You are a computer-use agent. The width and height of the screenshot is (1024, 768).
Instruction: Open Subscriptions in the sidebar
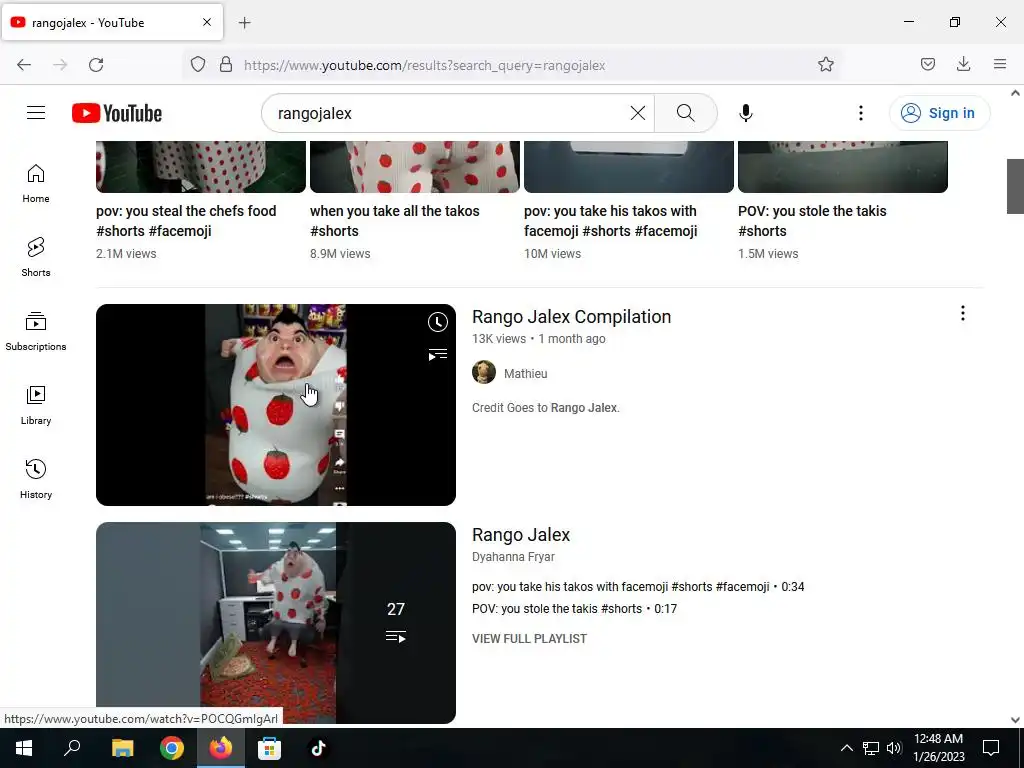(x=36, y=332)
